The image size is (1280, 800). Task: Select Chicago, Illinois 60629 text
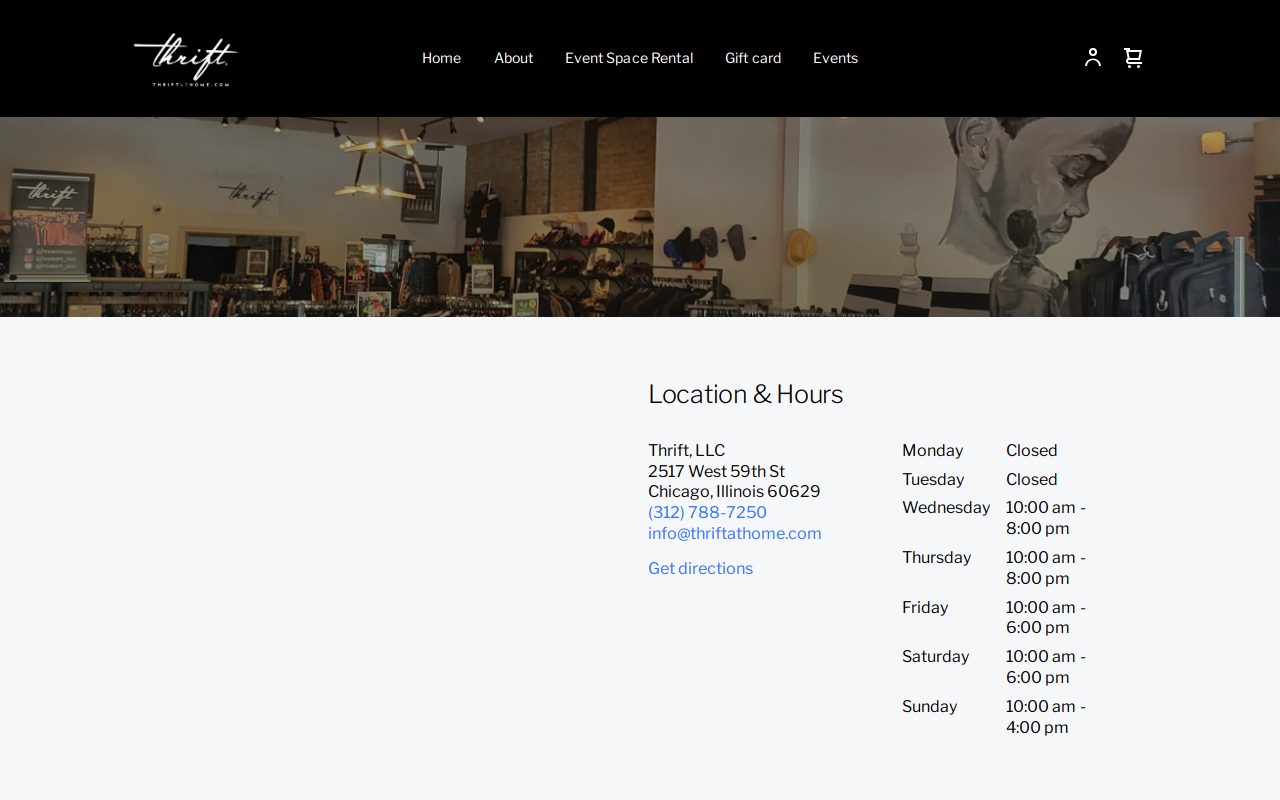(x=734, y=492)
